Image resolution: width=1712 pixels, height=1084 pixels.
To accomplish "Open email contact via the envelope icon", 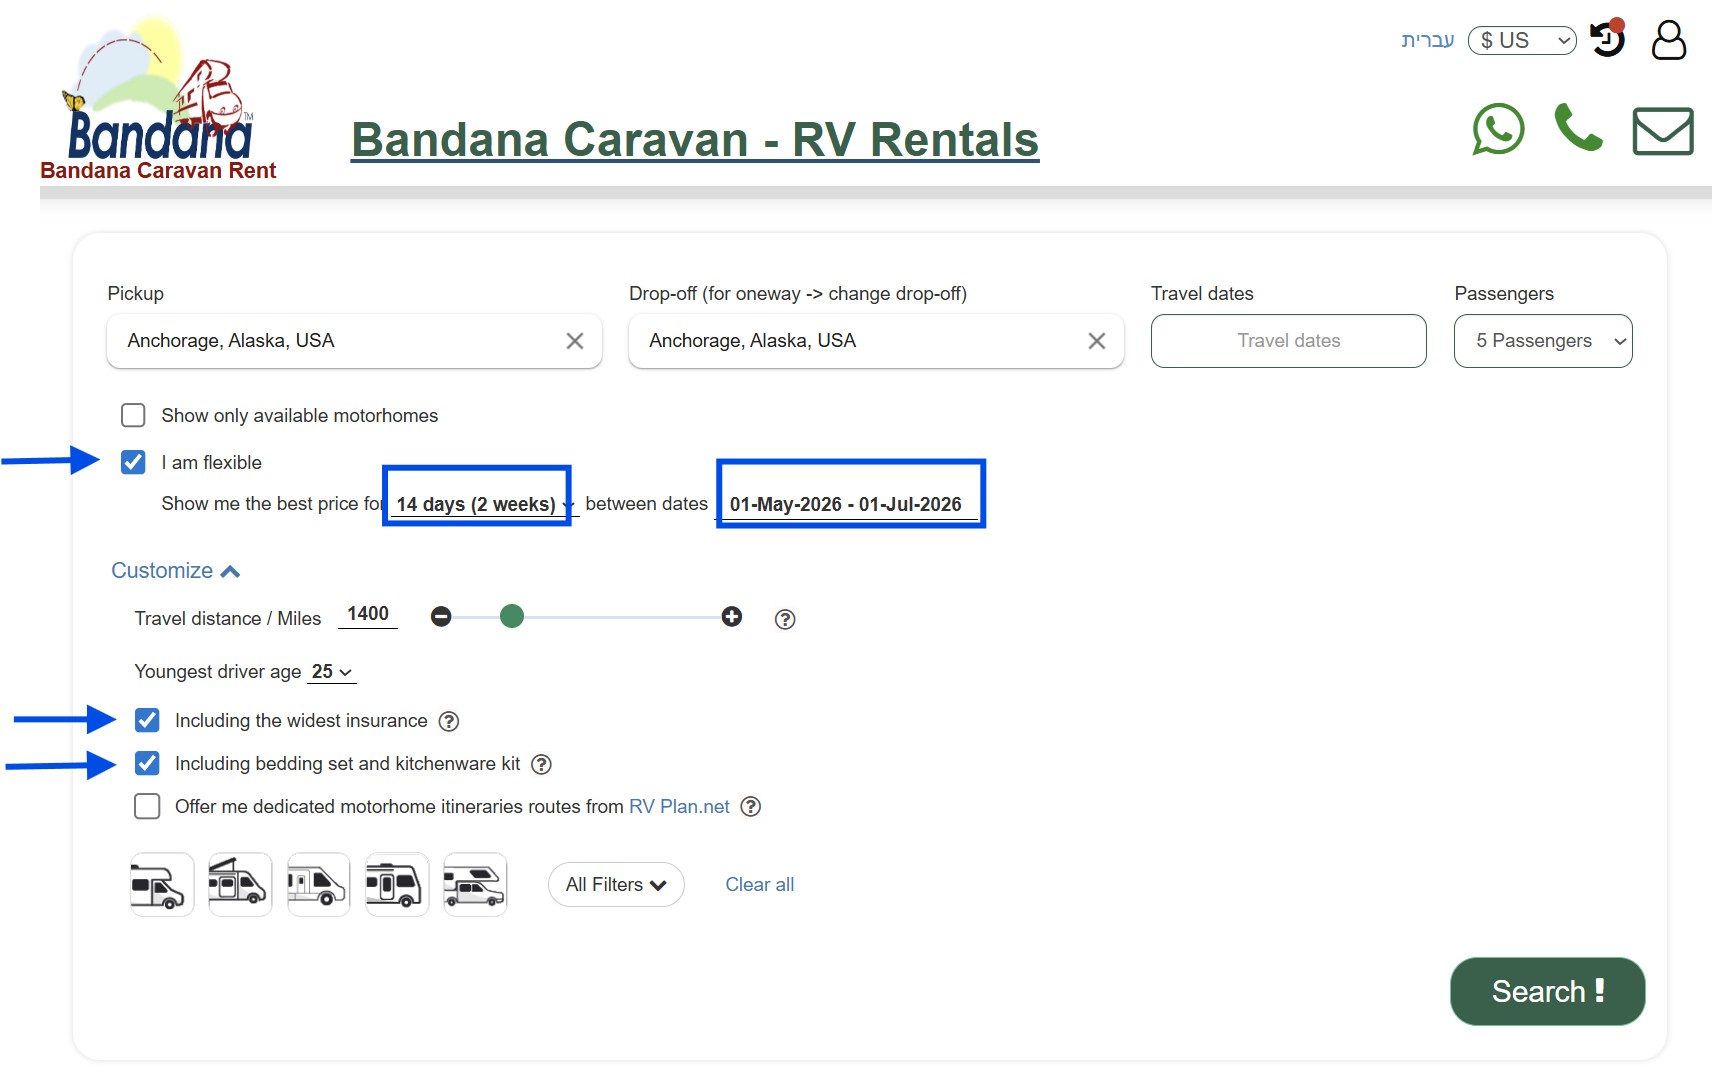I will coord(1662,131).
